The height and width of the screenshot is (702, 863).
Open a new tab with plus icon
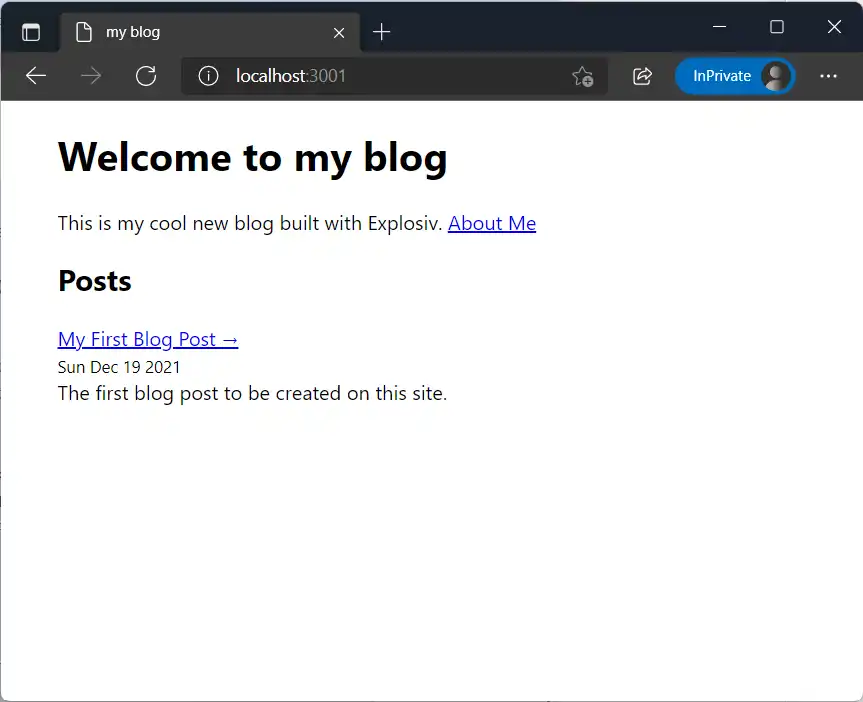381,32
